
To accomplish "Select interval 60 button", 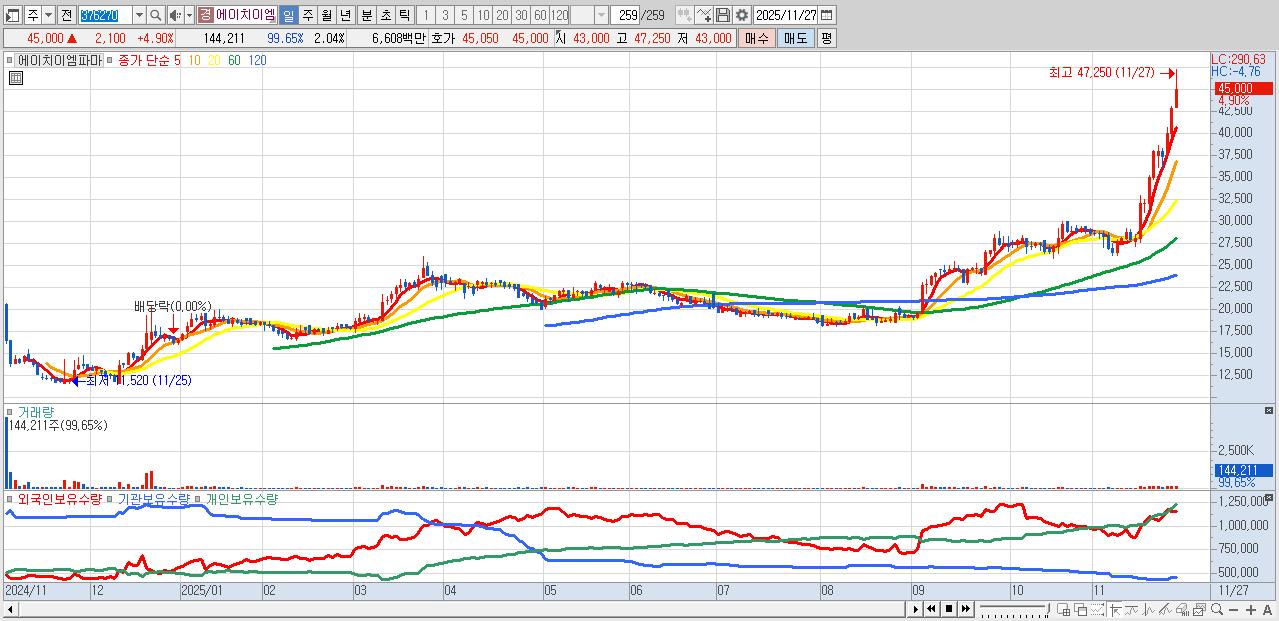I will tap(540, 15).
